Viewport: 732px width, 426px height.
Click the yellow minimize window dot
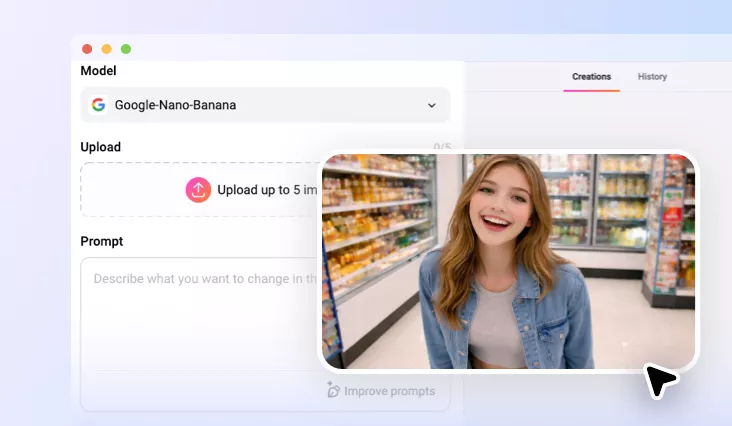(106, 49)
